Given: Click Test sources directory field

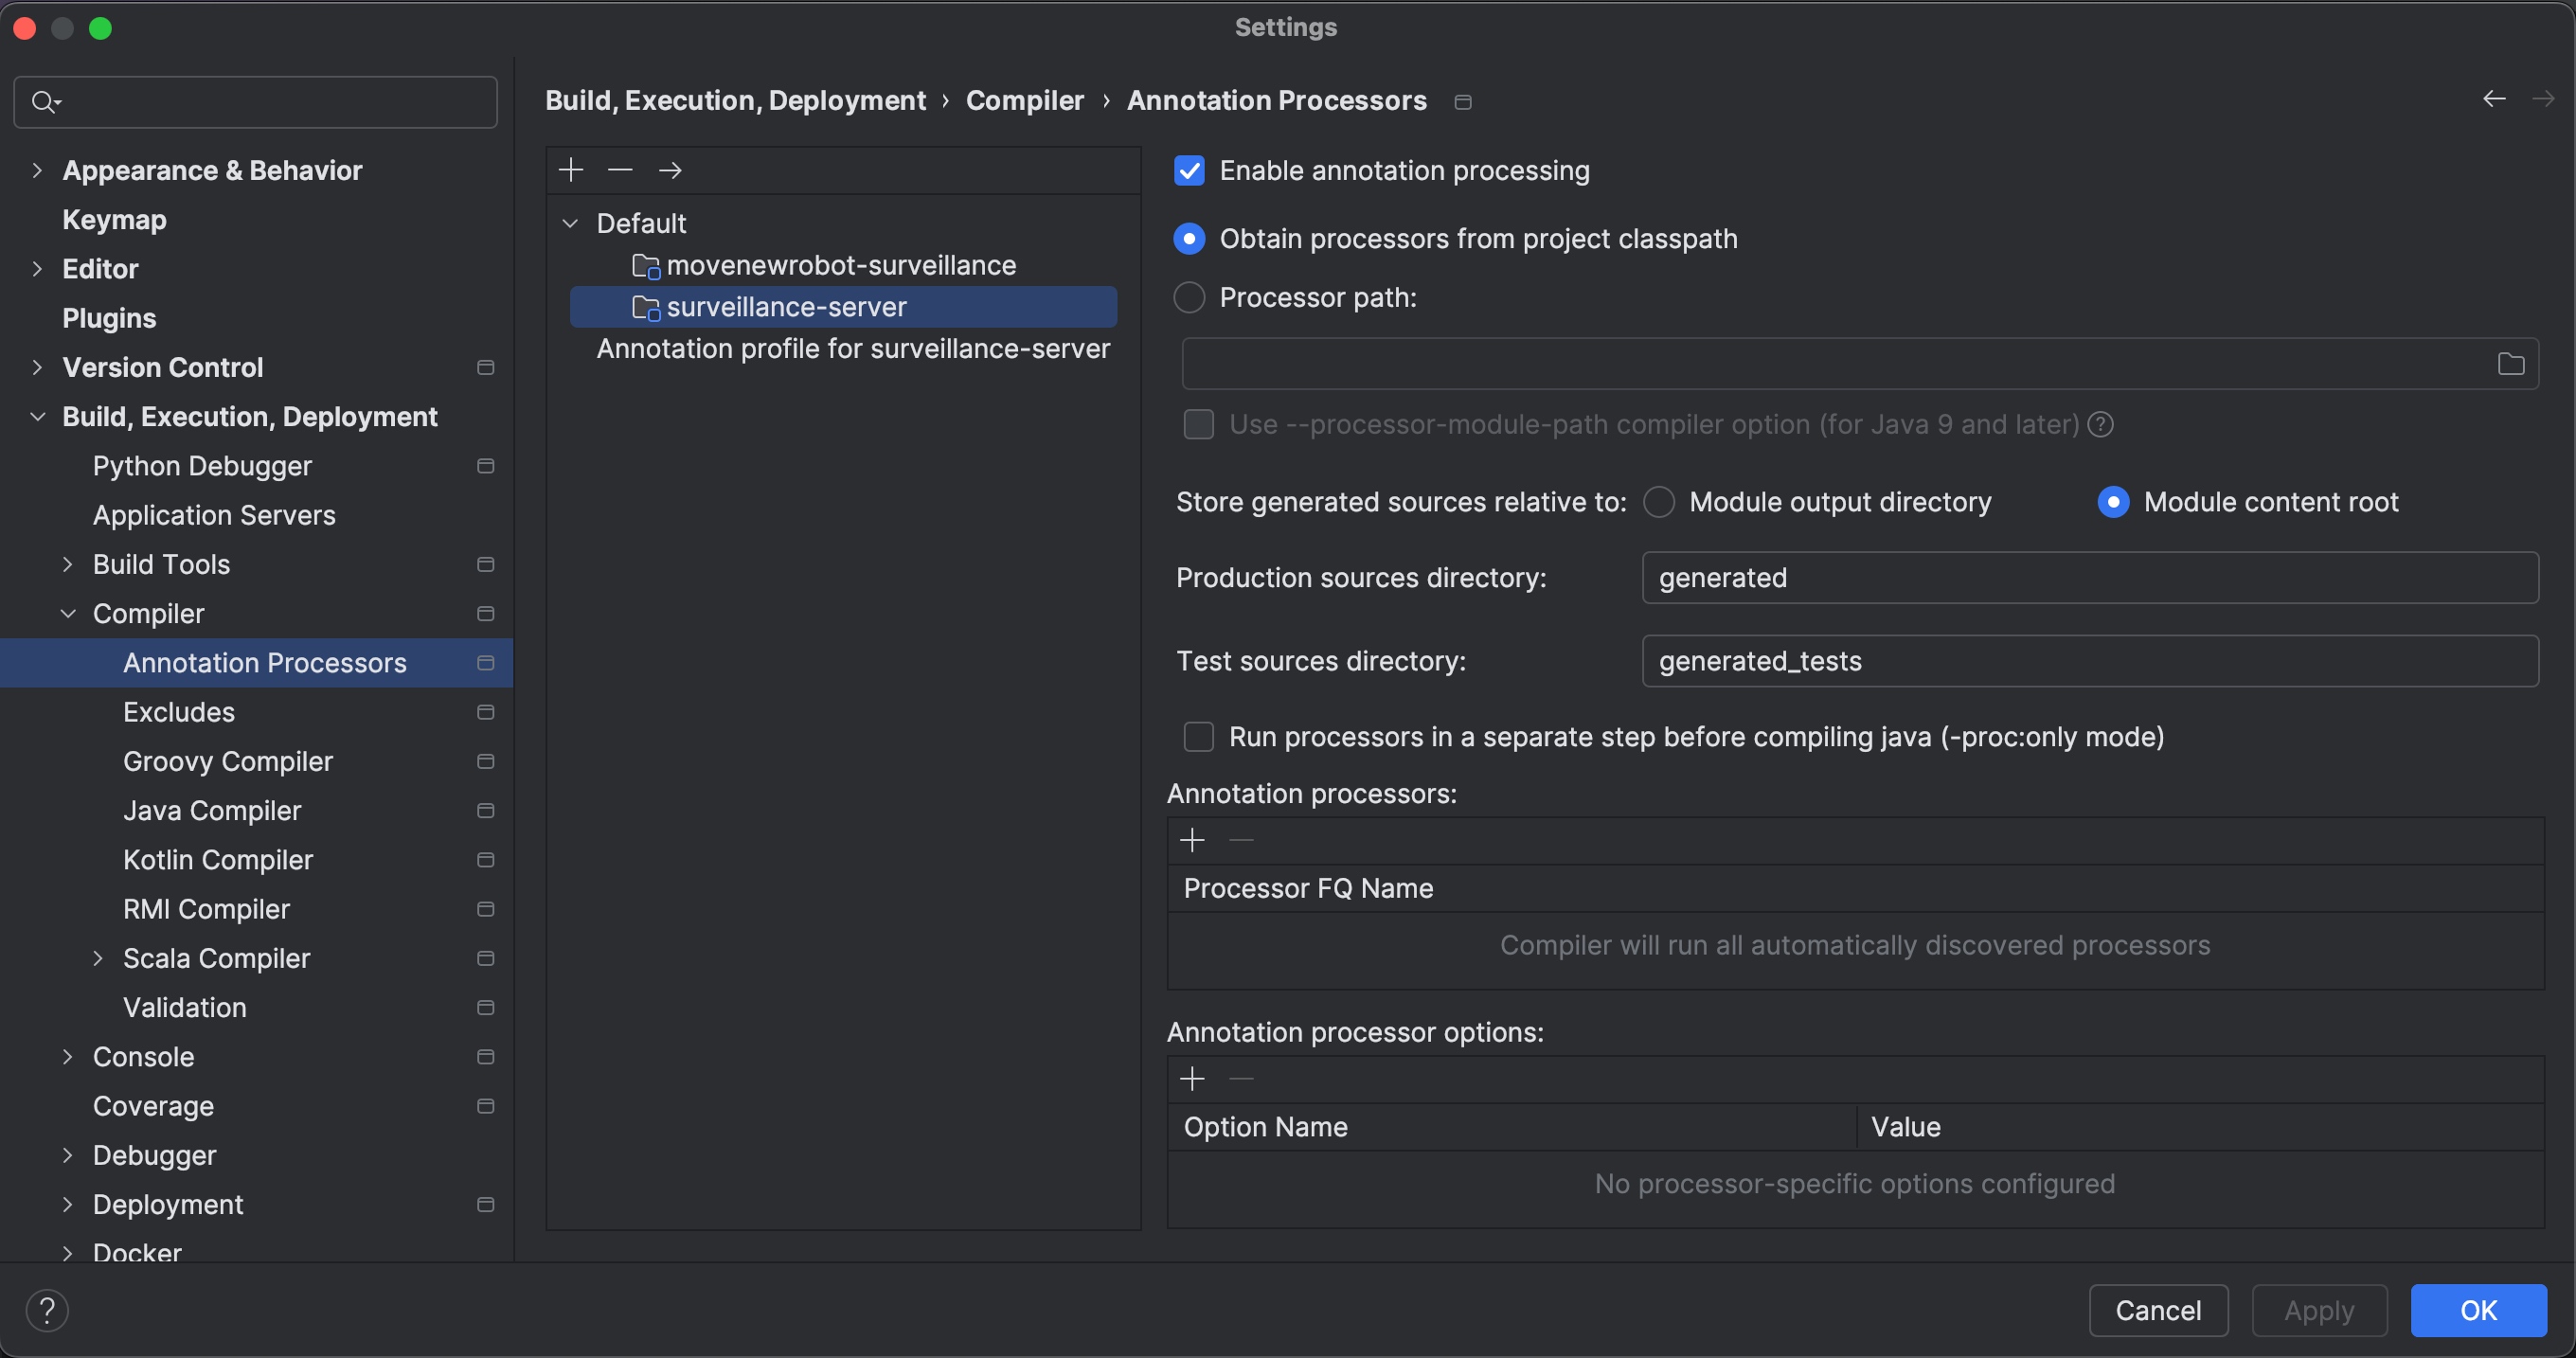Looking at the screenshot, I should tap(2090, 661).
